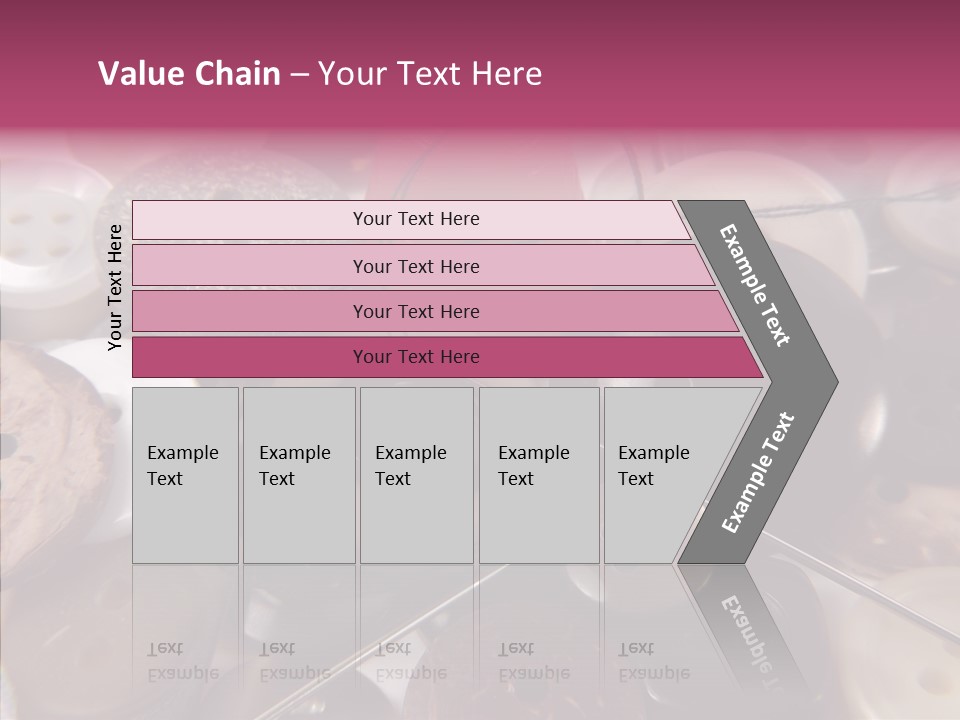The image size is (960, 720).
Task: Select the fourth gray 'Example Text' box
Action: (x=538, y=475)
